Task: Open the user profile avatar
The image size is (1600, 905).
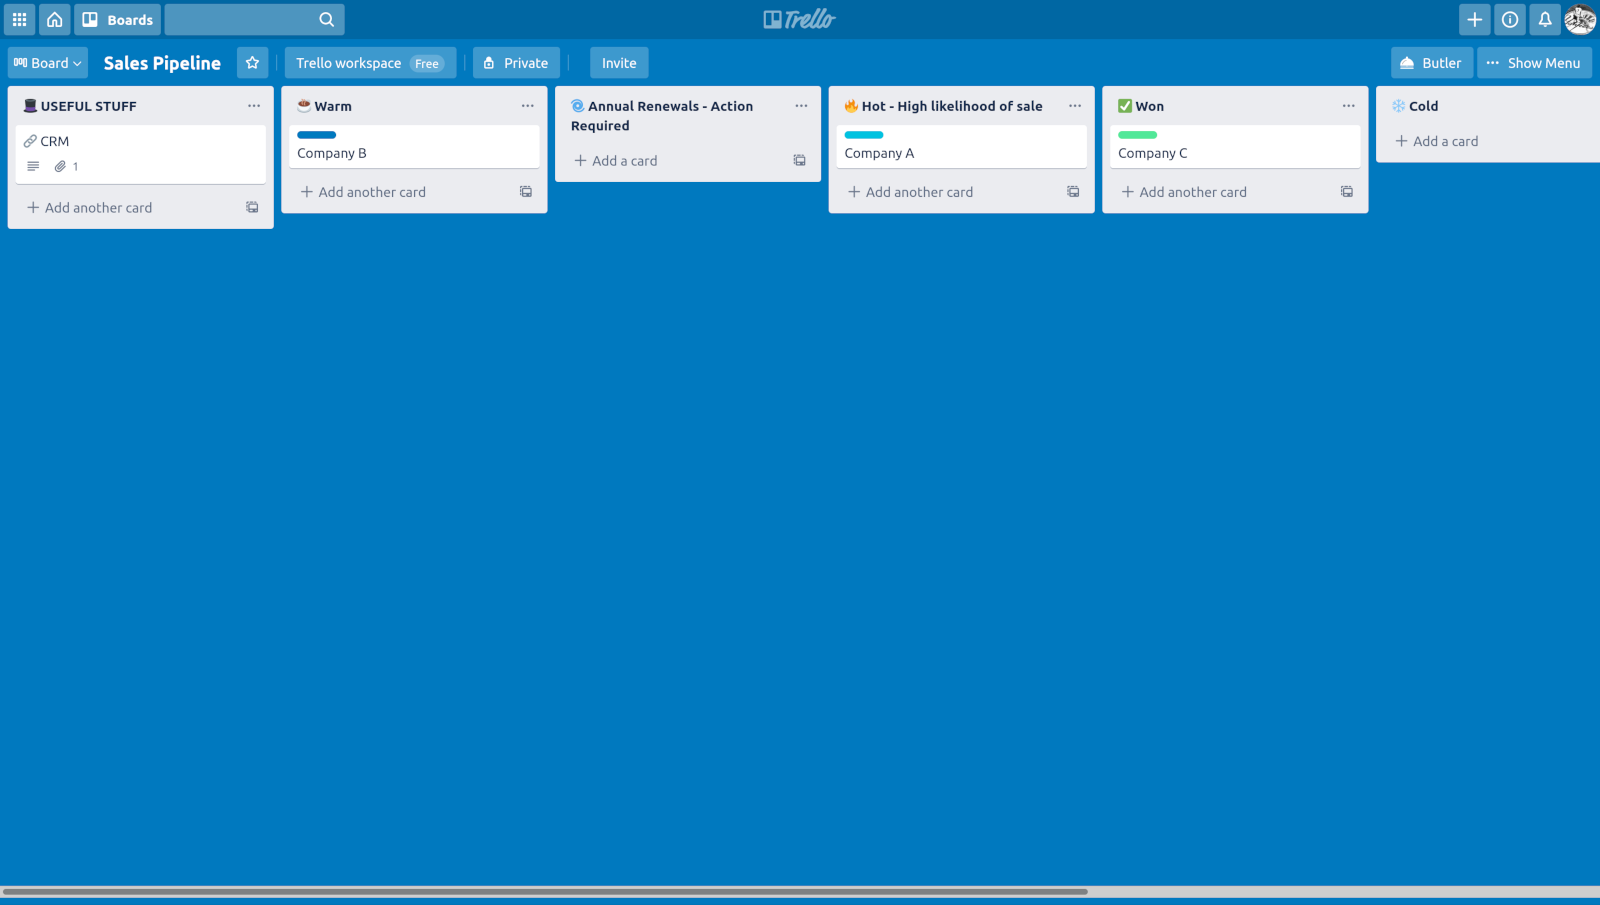Action: click(x=1580, y=20)
